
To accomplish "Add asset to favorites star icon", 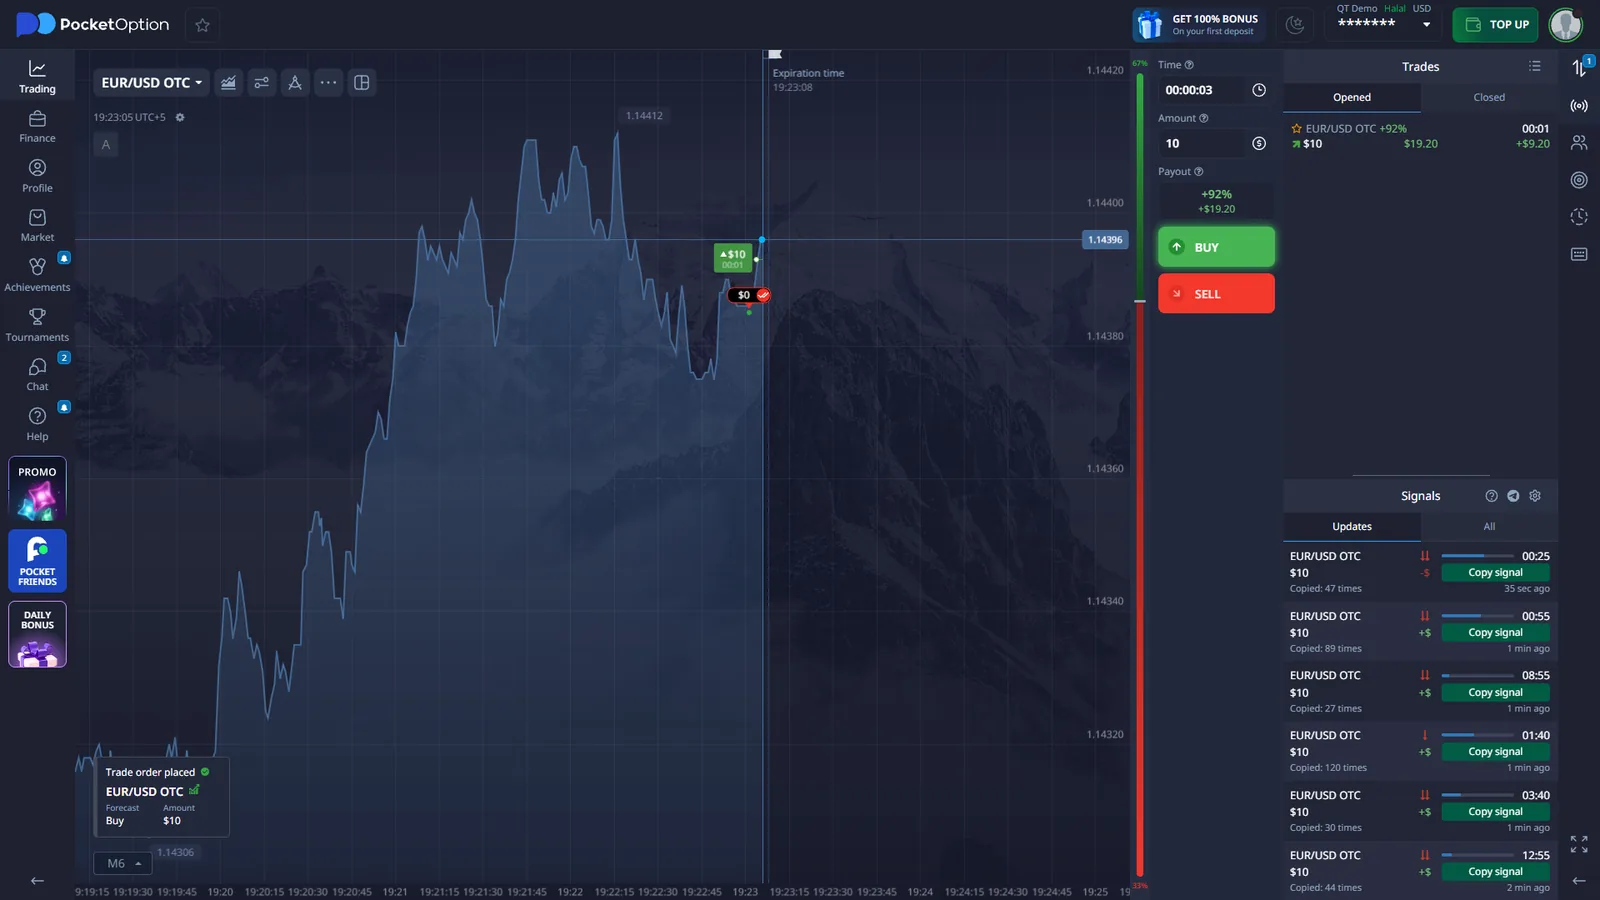I will 203,25.
